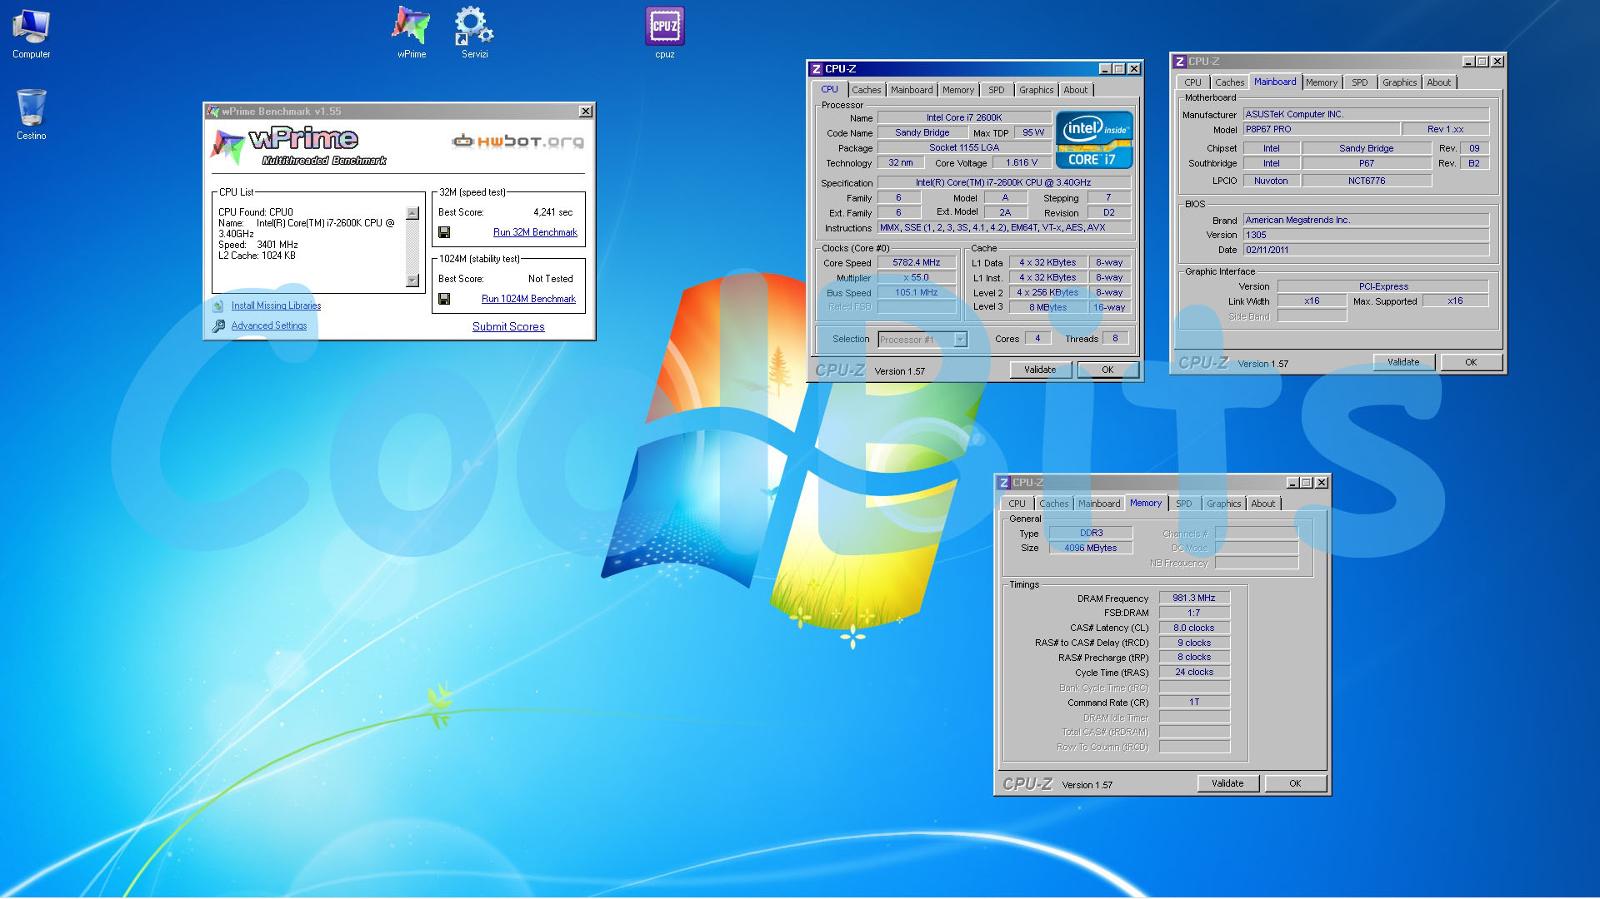
Task: Close the wPrime Benchmark window
Action: 586,111
